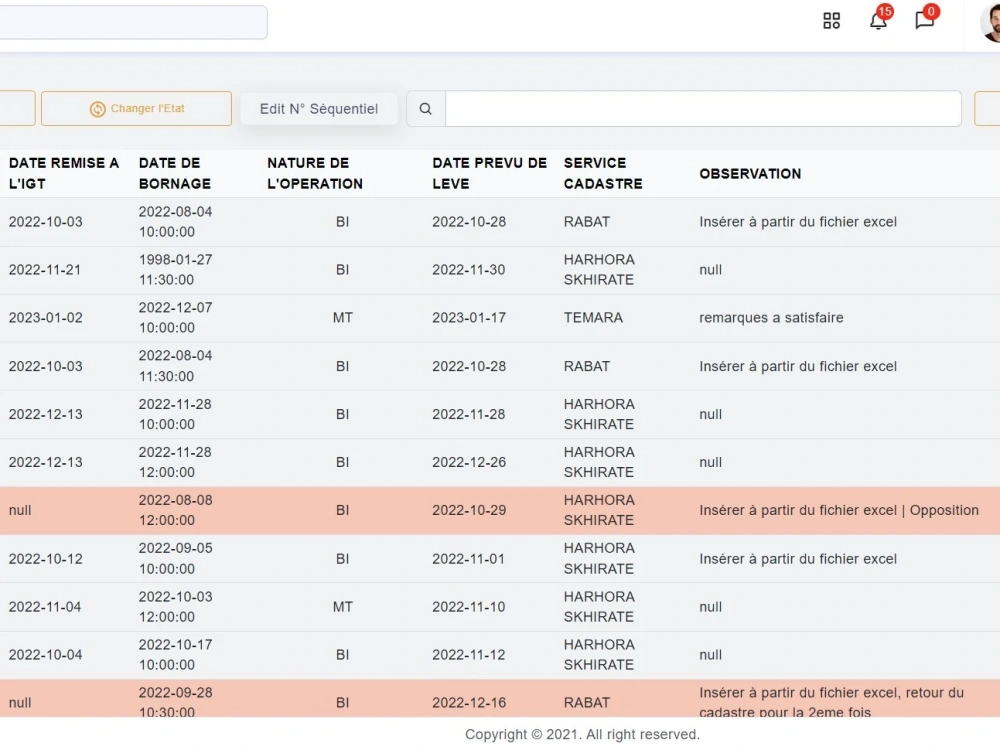Select the TEMARA row with remarques a satisfaire
This screenshot has width=1000, height=750.
(500, 318)
